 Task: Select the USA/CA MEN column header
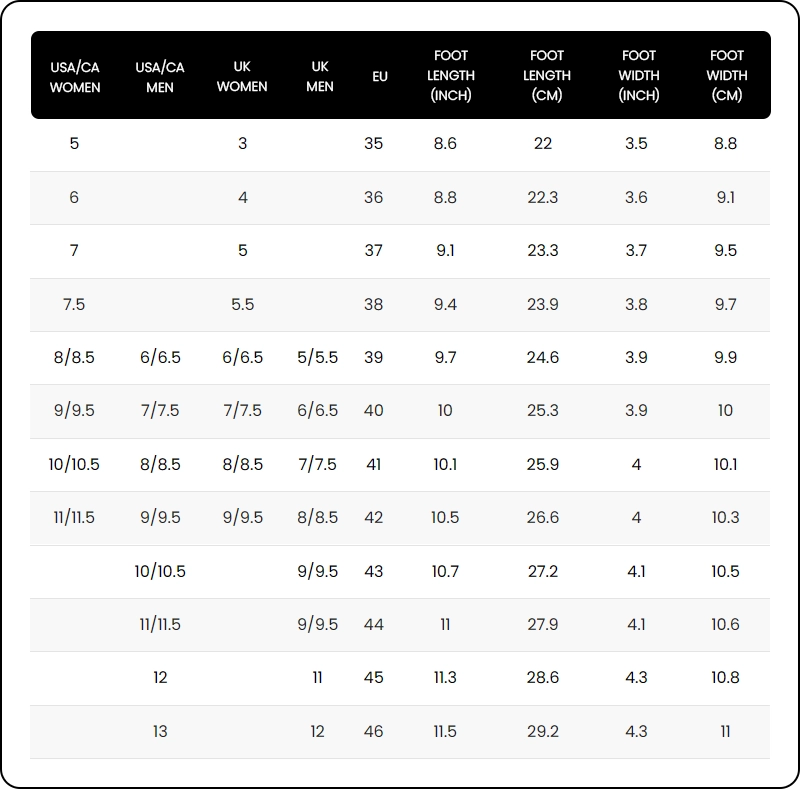point(160,77)
